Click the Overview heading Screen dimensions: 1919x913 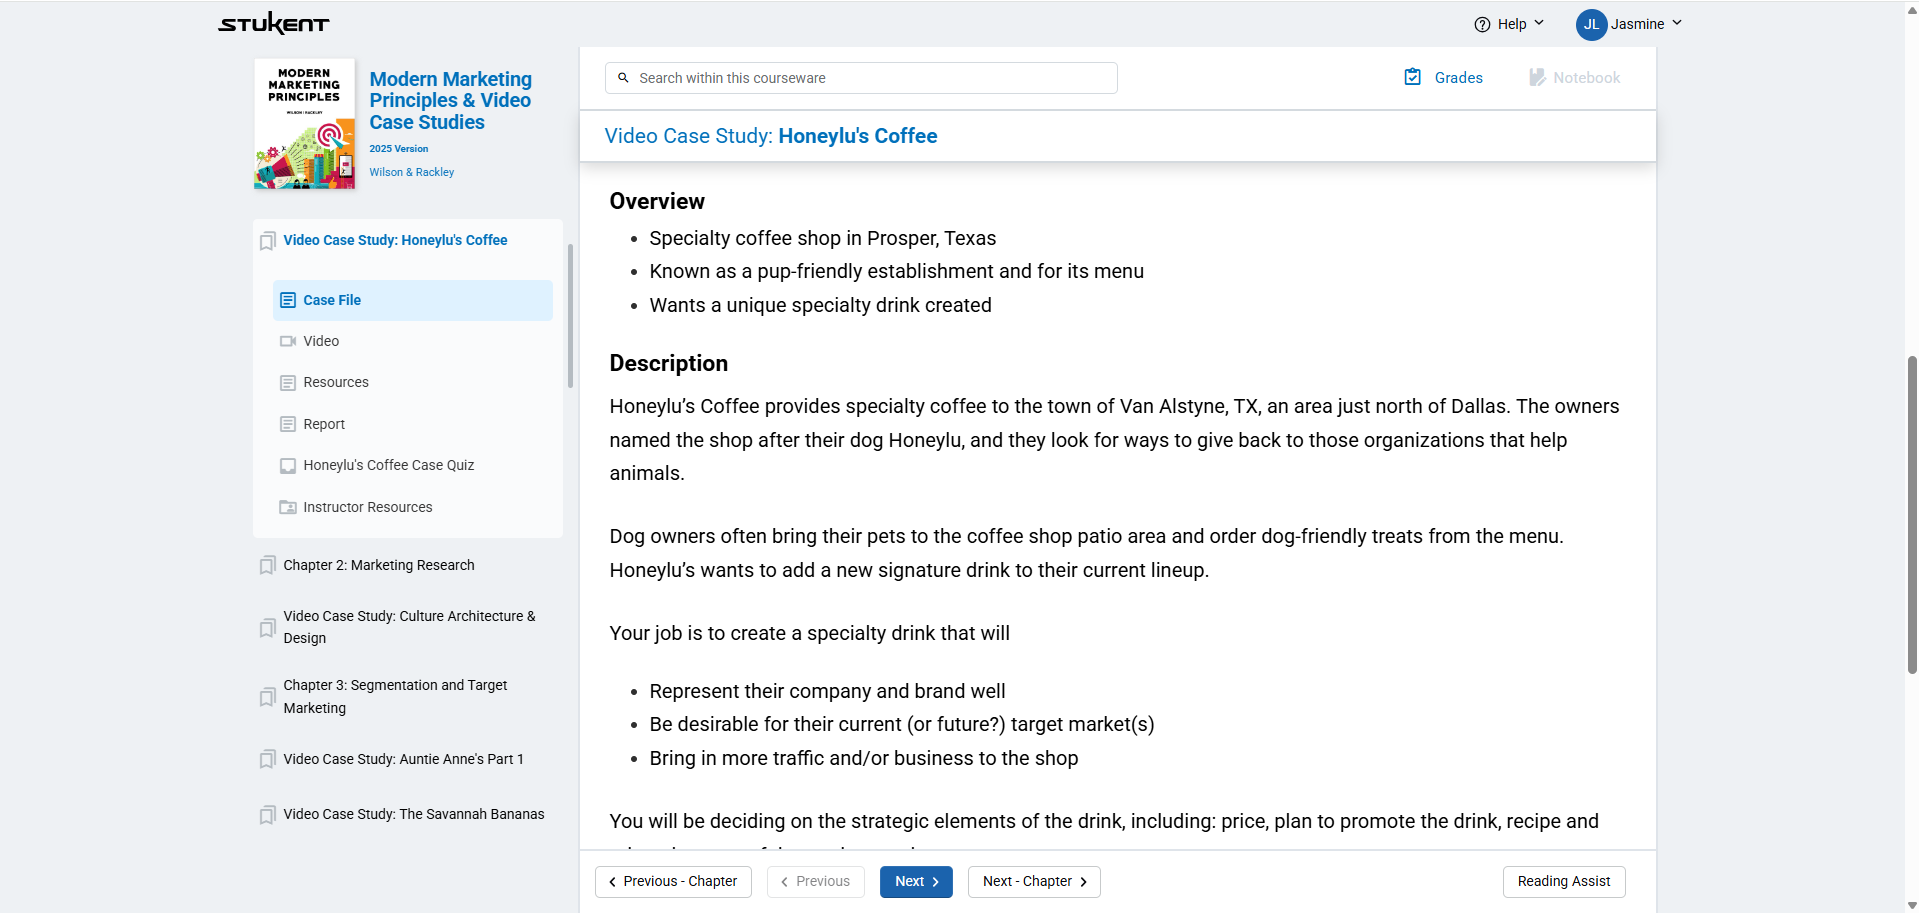click(657, 201)
